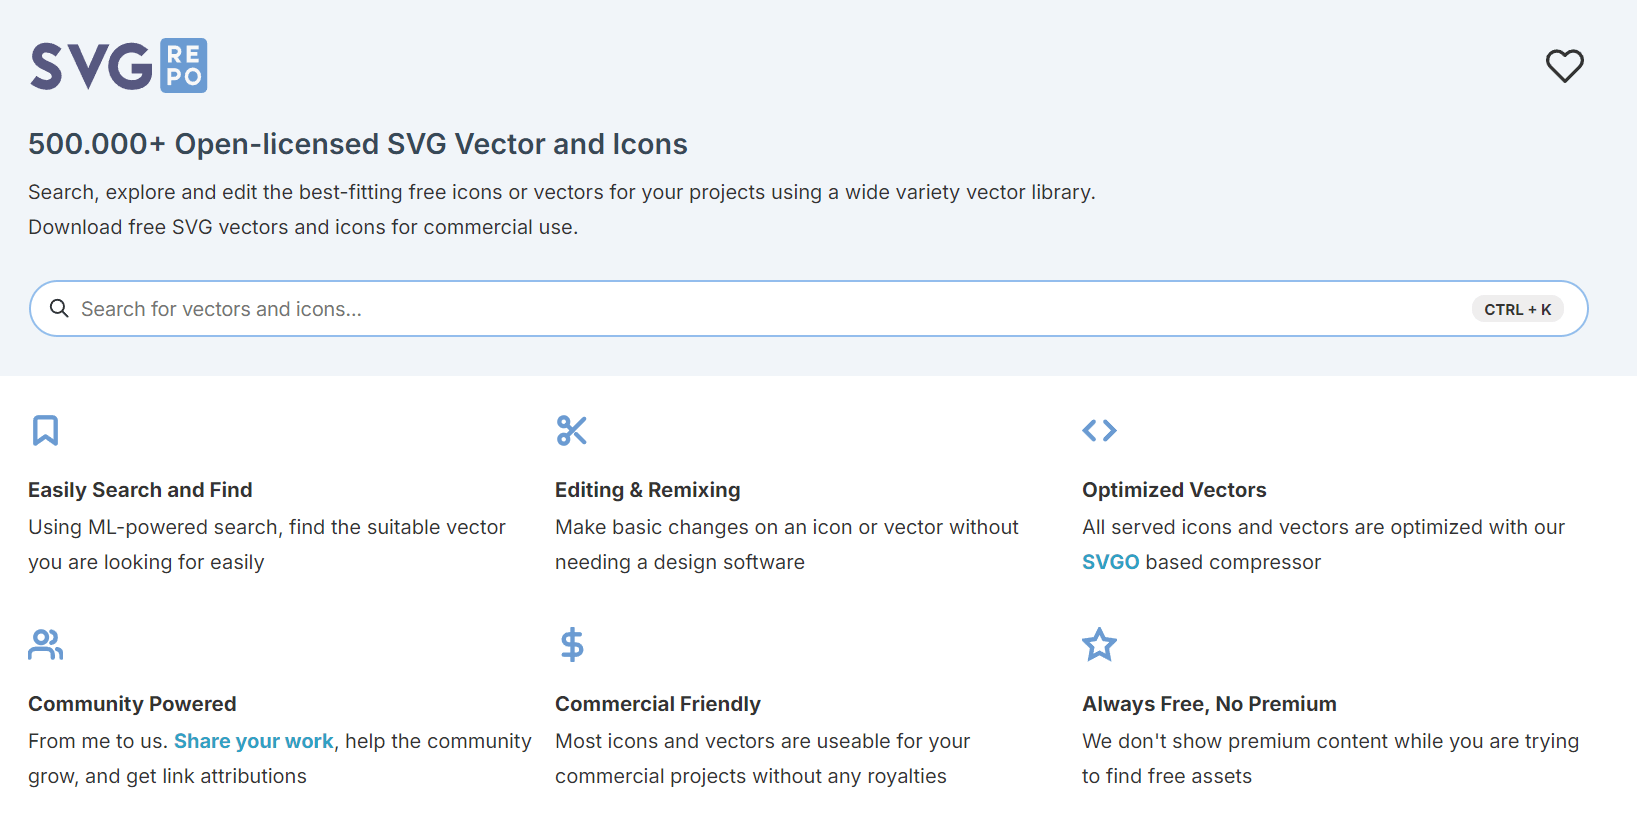
Task: Click 'Download free SVG vectors' description line
Action: (303, 227)
